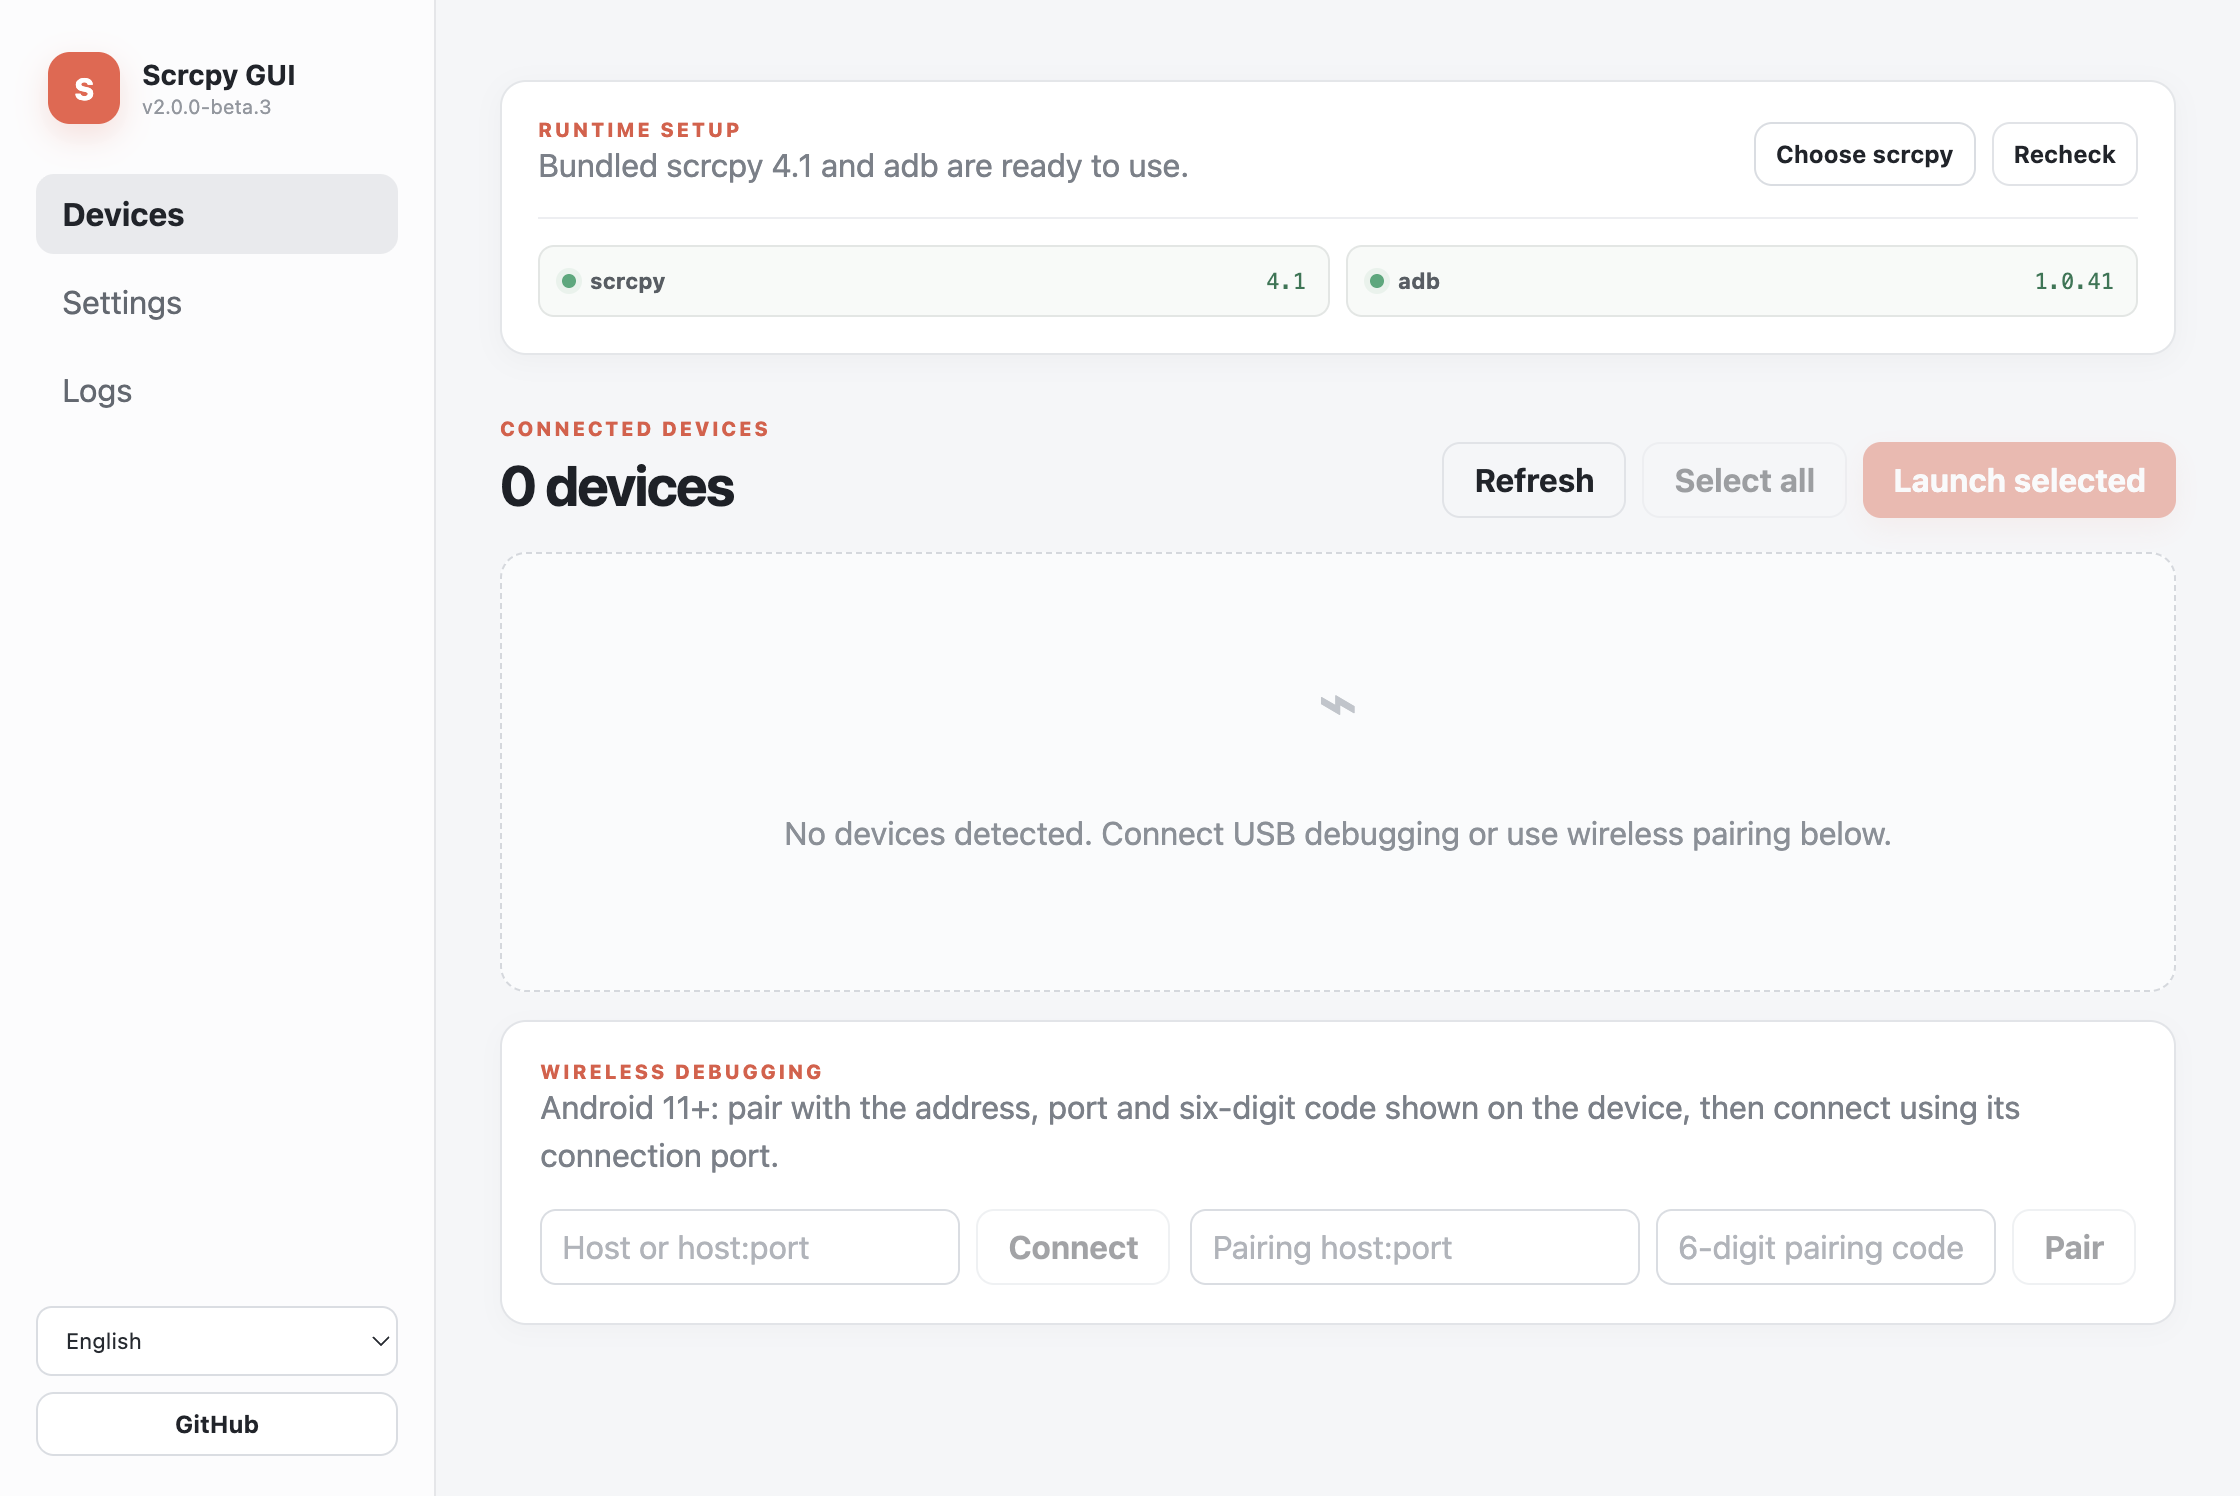This screenshot has width=2240, height=1496.
Task: Expand the English language dropdown
Action: [217, 1341]
